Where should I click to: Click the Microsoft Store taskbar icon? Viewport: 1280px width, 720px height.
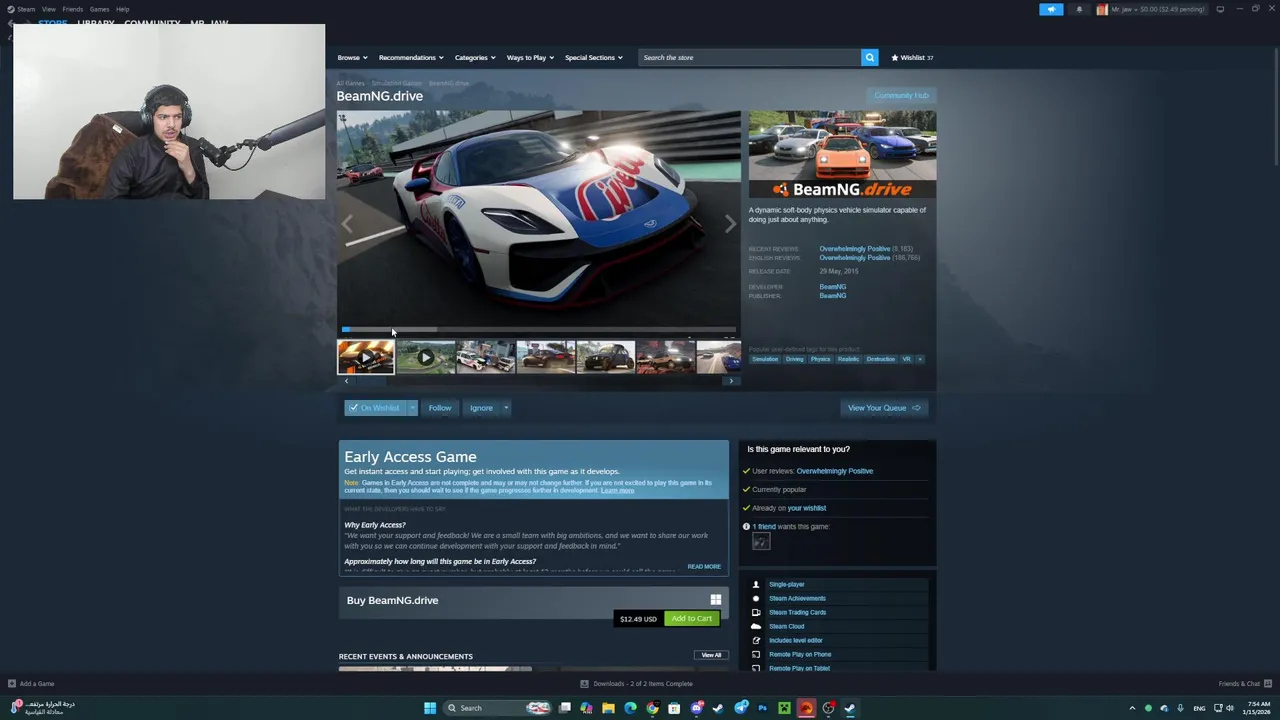click(674, 708)
